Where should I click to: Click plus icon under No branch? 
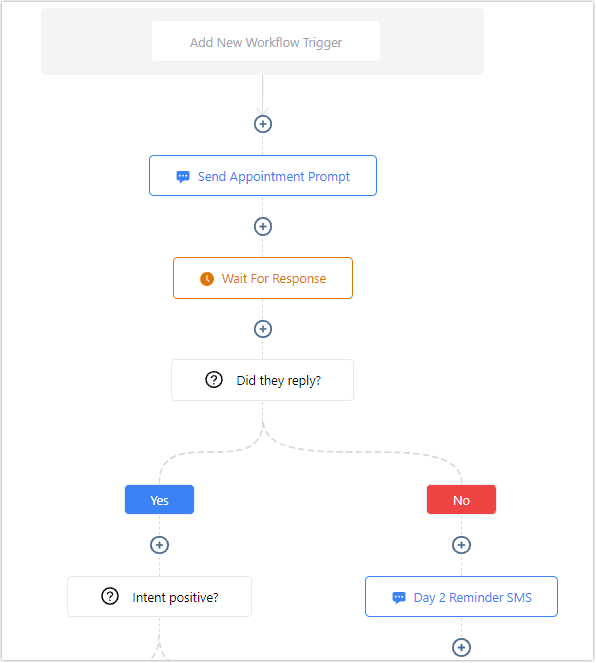tap(461, 545)
